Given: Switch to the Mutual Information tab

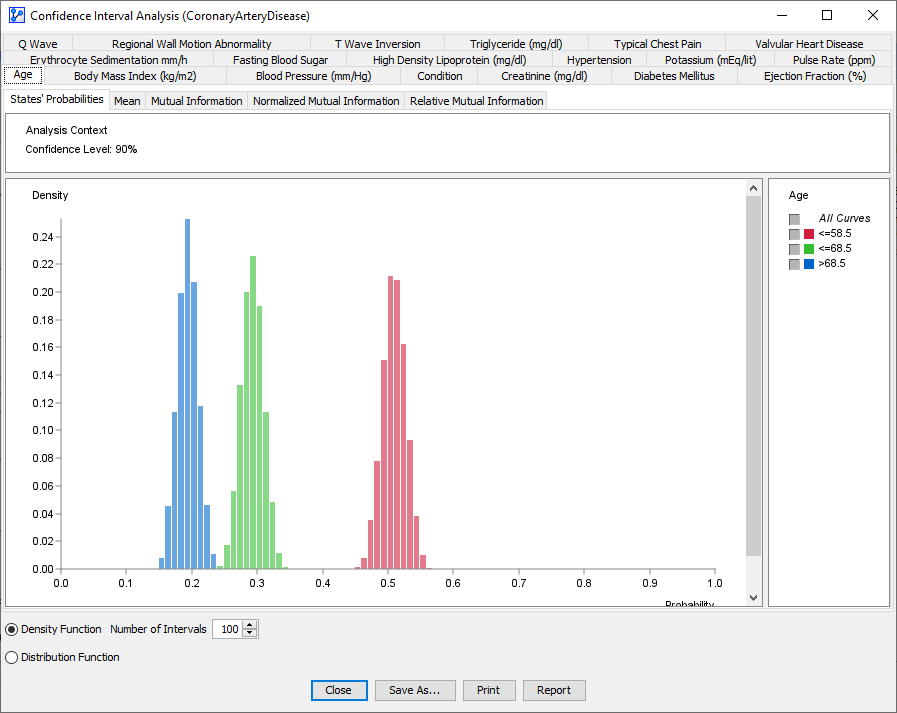Looking at the screenshot, I should tap(196, 101).
